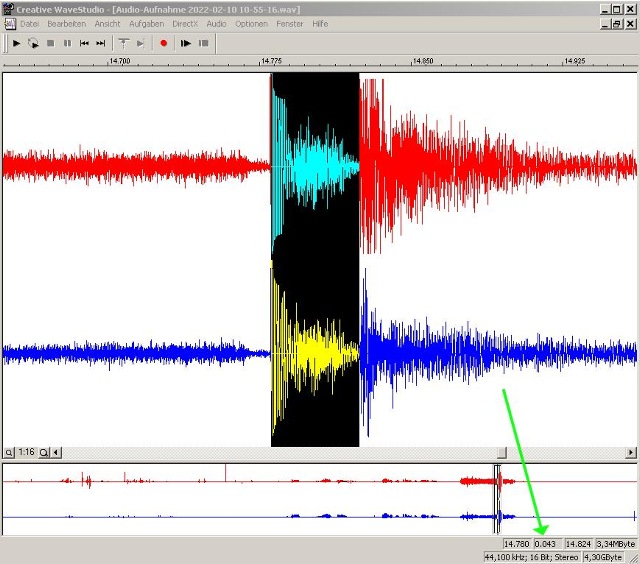Open the document icon left of Datei
Image resolution: width=640 pixels, height=564 pixels.
coord(10,24)
